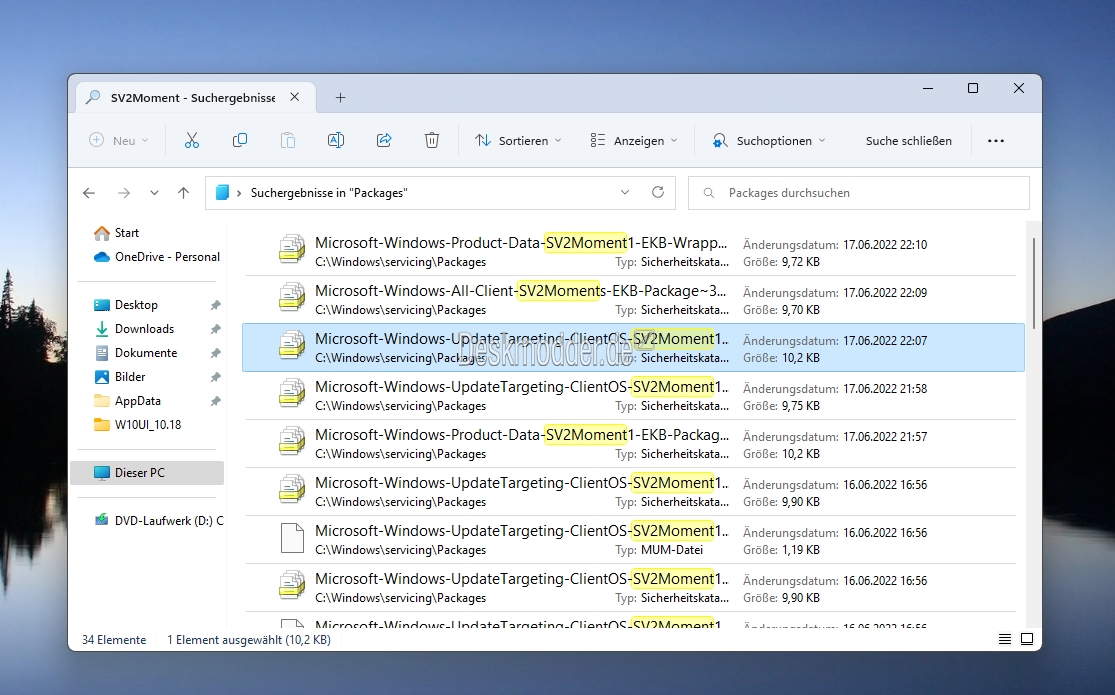Maximize the Explorer window
Viewport: 1115px width, 695px height.
[973, 88]
